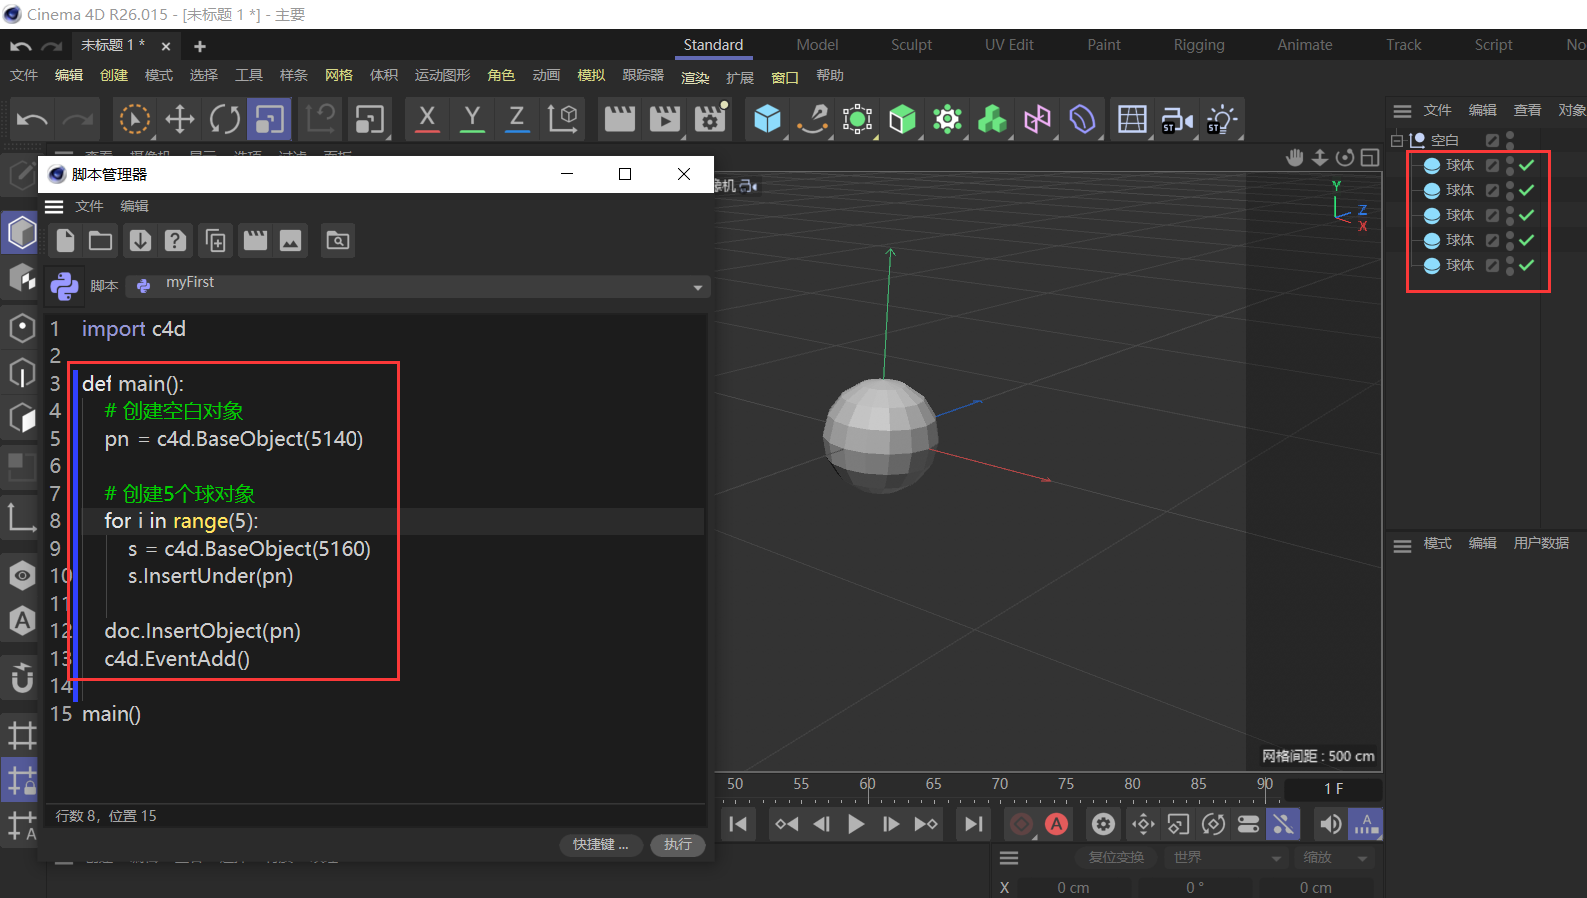Toggle enable checkmark of first 球体
Image resolution: width=1587 pixels, height=898 pixels.
pos(1526,165)
